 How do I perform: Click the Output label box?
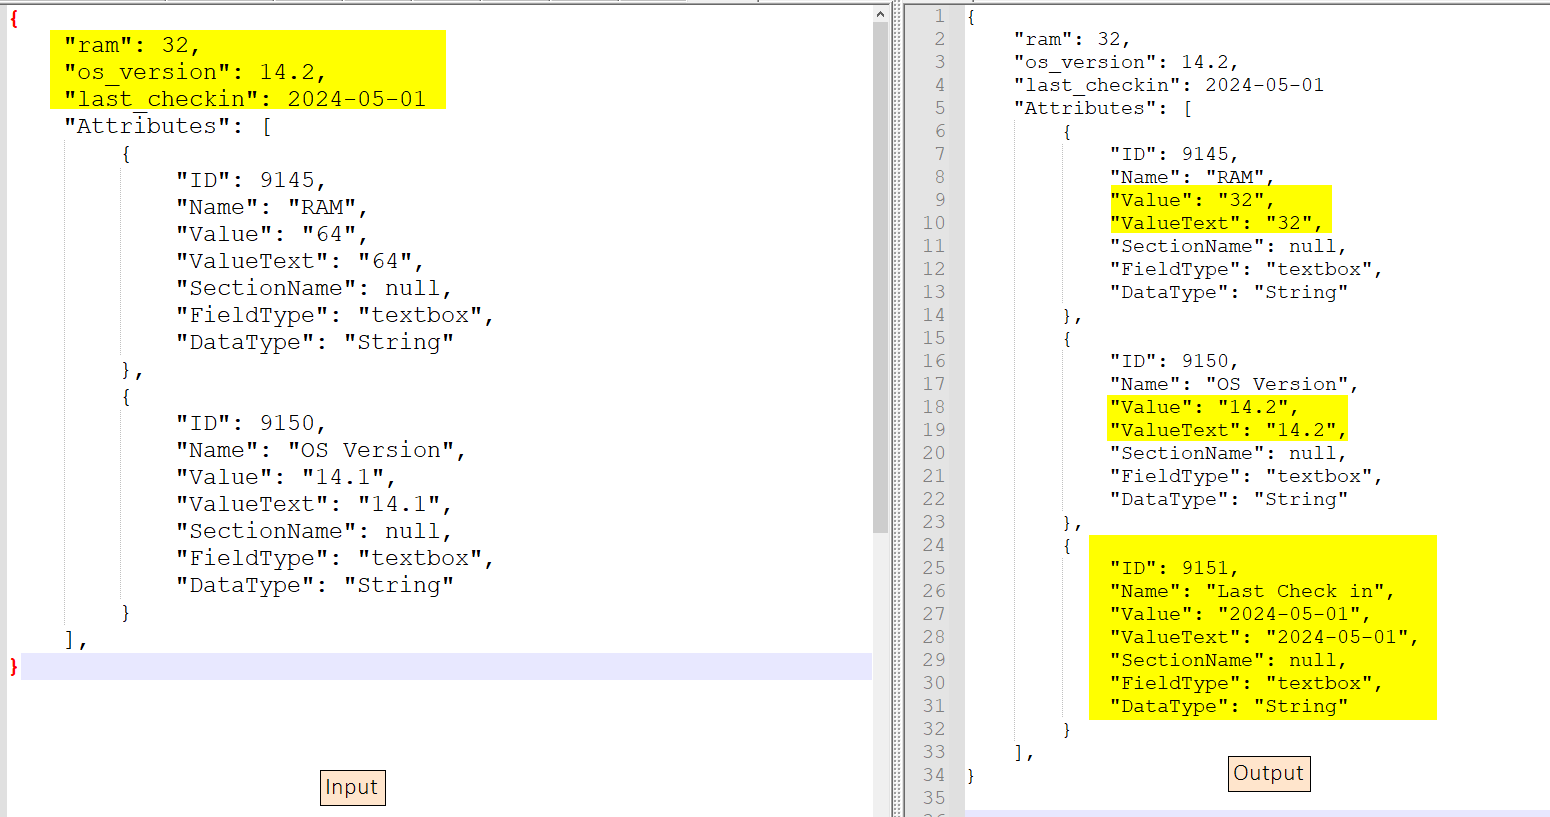[x=1268, y=773]
